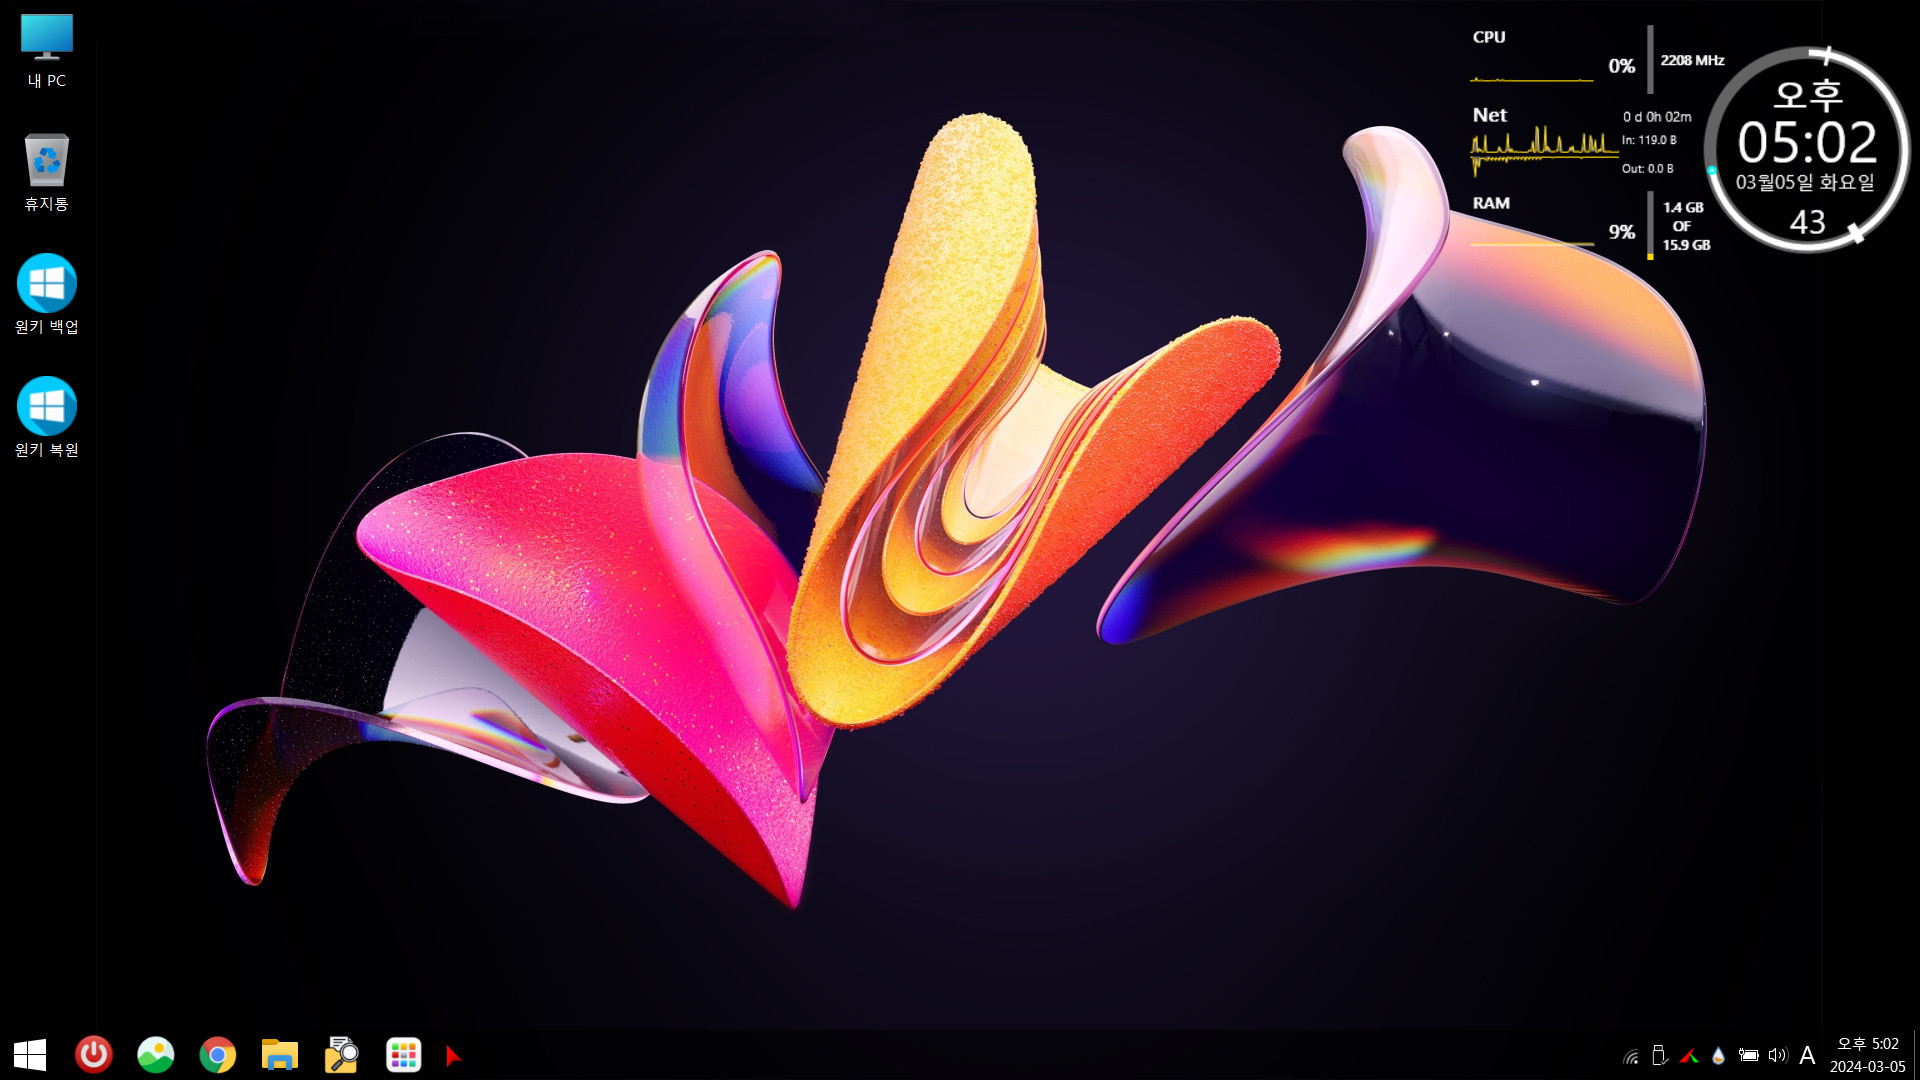The image size is (1920, 1080).
Task: Click the RAM usage line in widget
Action: [x=1532, y=243]
